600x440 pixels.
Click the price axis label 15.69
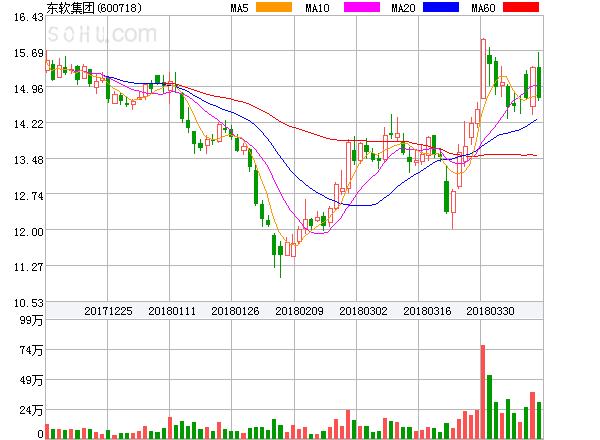coord(29,53)
